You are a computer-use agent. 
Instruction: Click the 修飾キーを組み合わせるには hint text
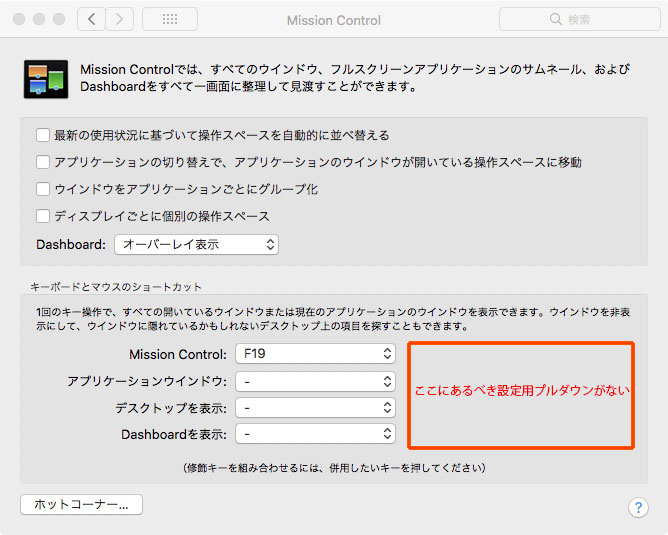click(x=334, y=468)
